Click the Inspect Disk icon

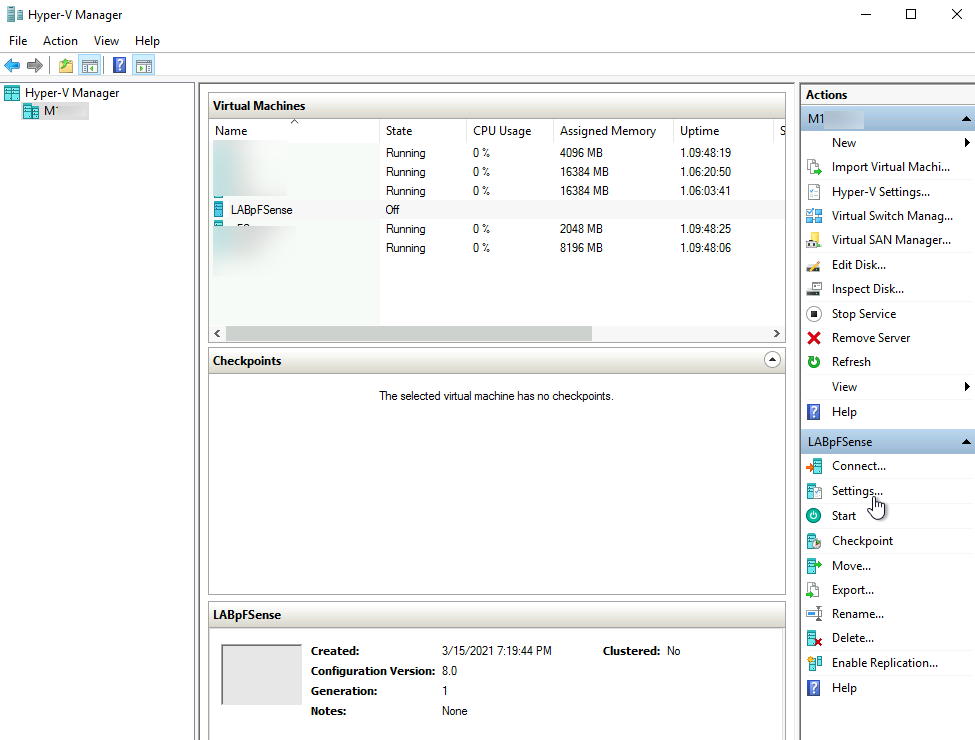click(x=814, y=289)
